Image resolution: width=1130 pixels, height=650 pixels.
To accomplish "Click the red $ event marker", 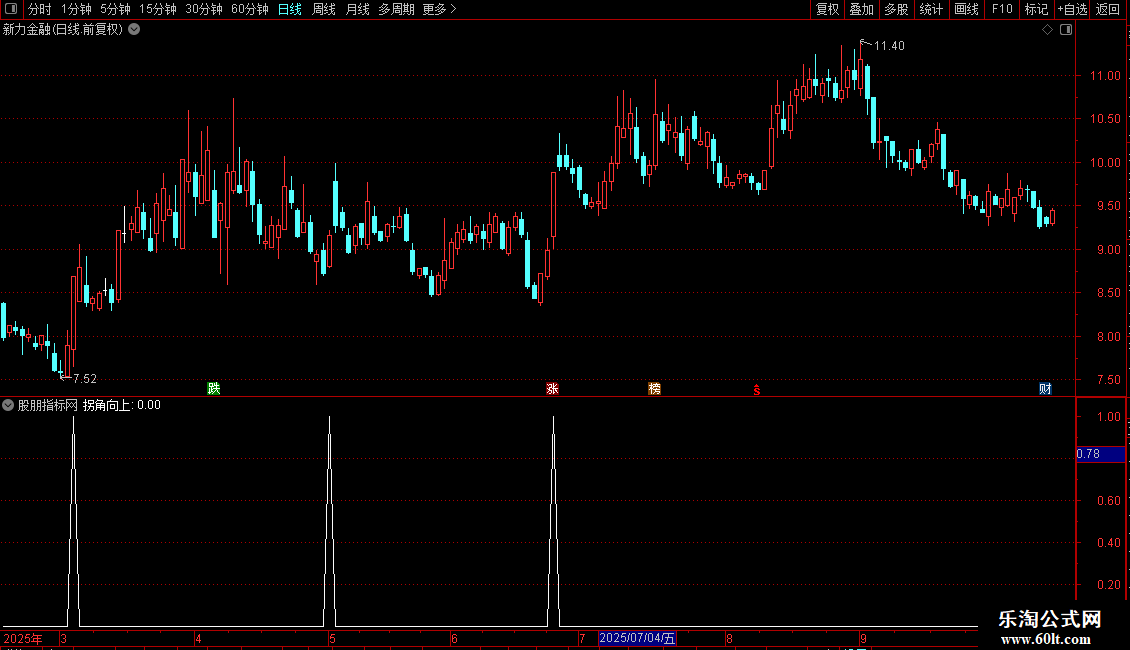I will coord(757,390).
